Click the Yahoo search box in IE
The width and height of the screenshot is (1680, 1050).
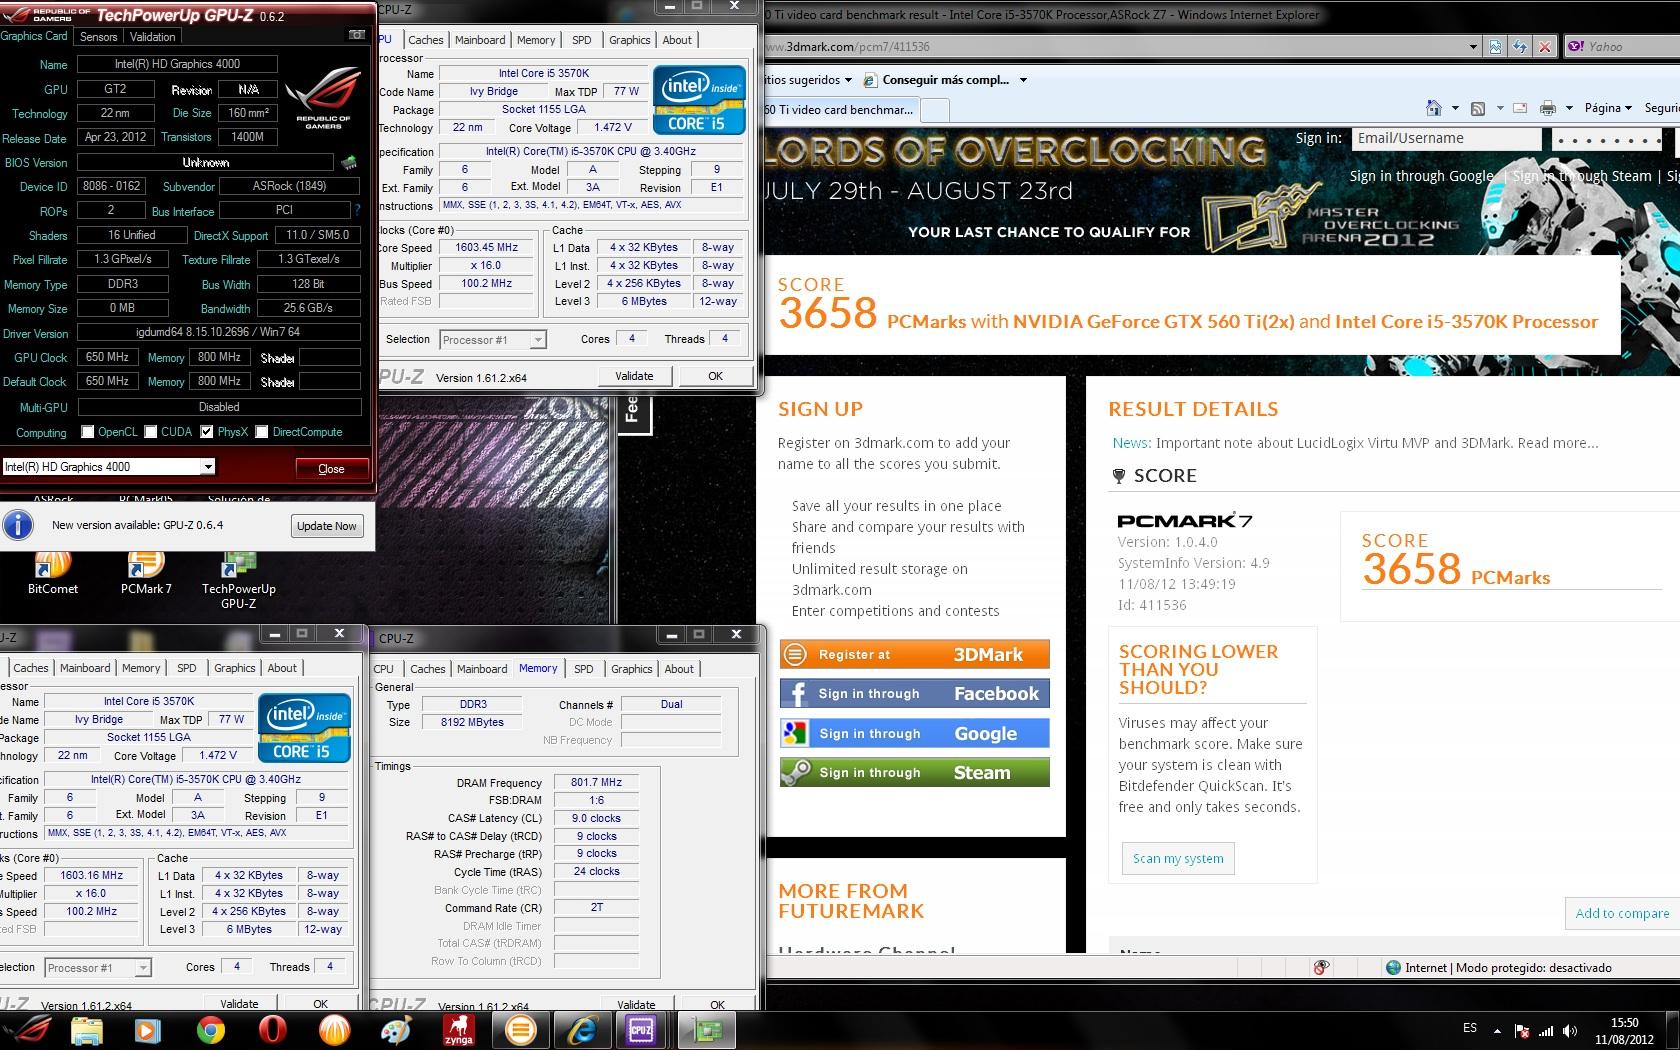pos(1621,46)
